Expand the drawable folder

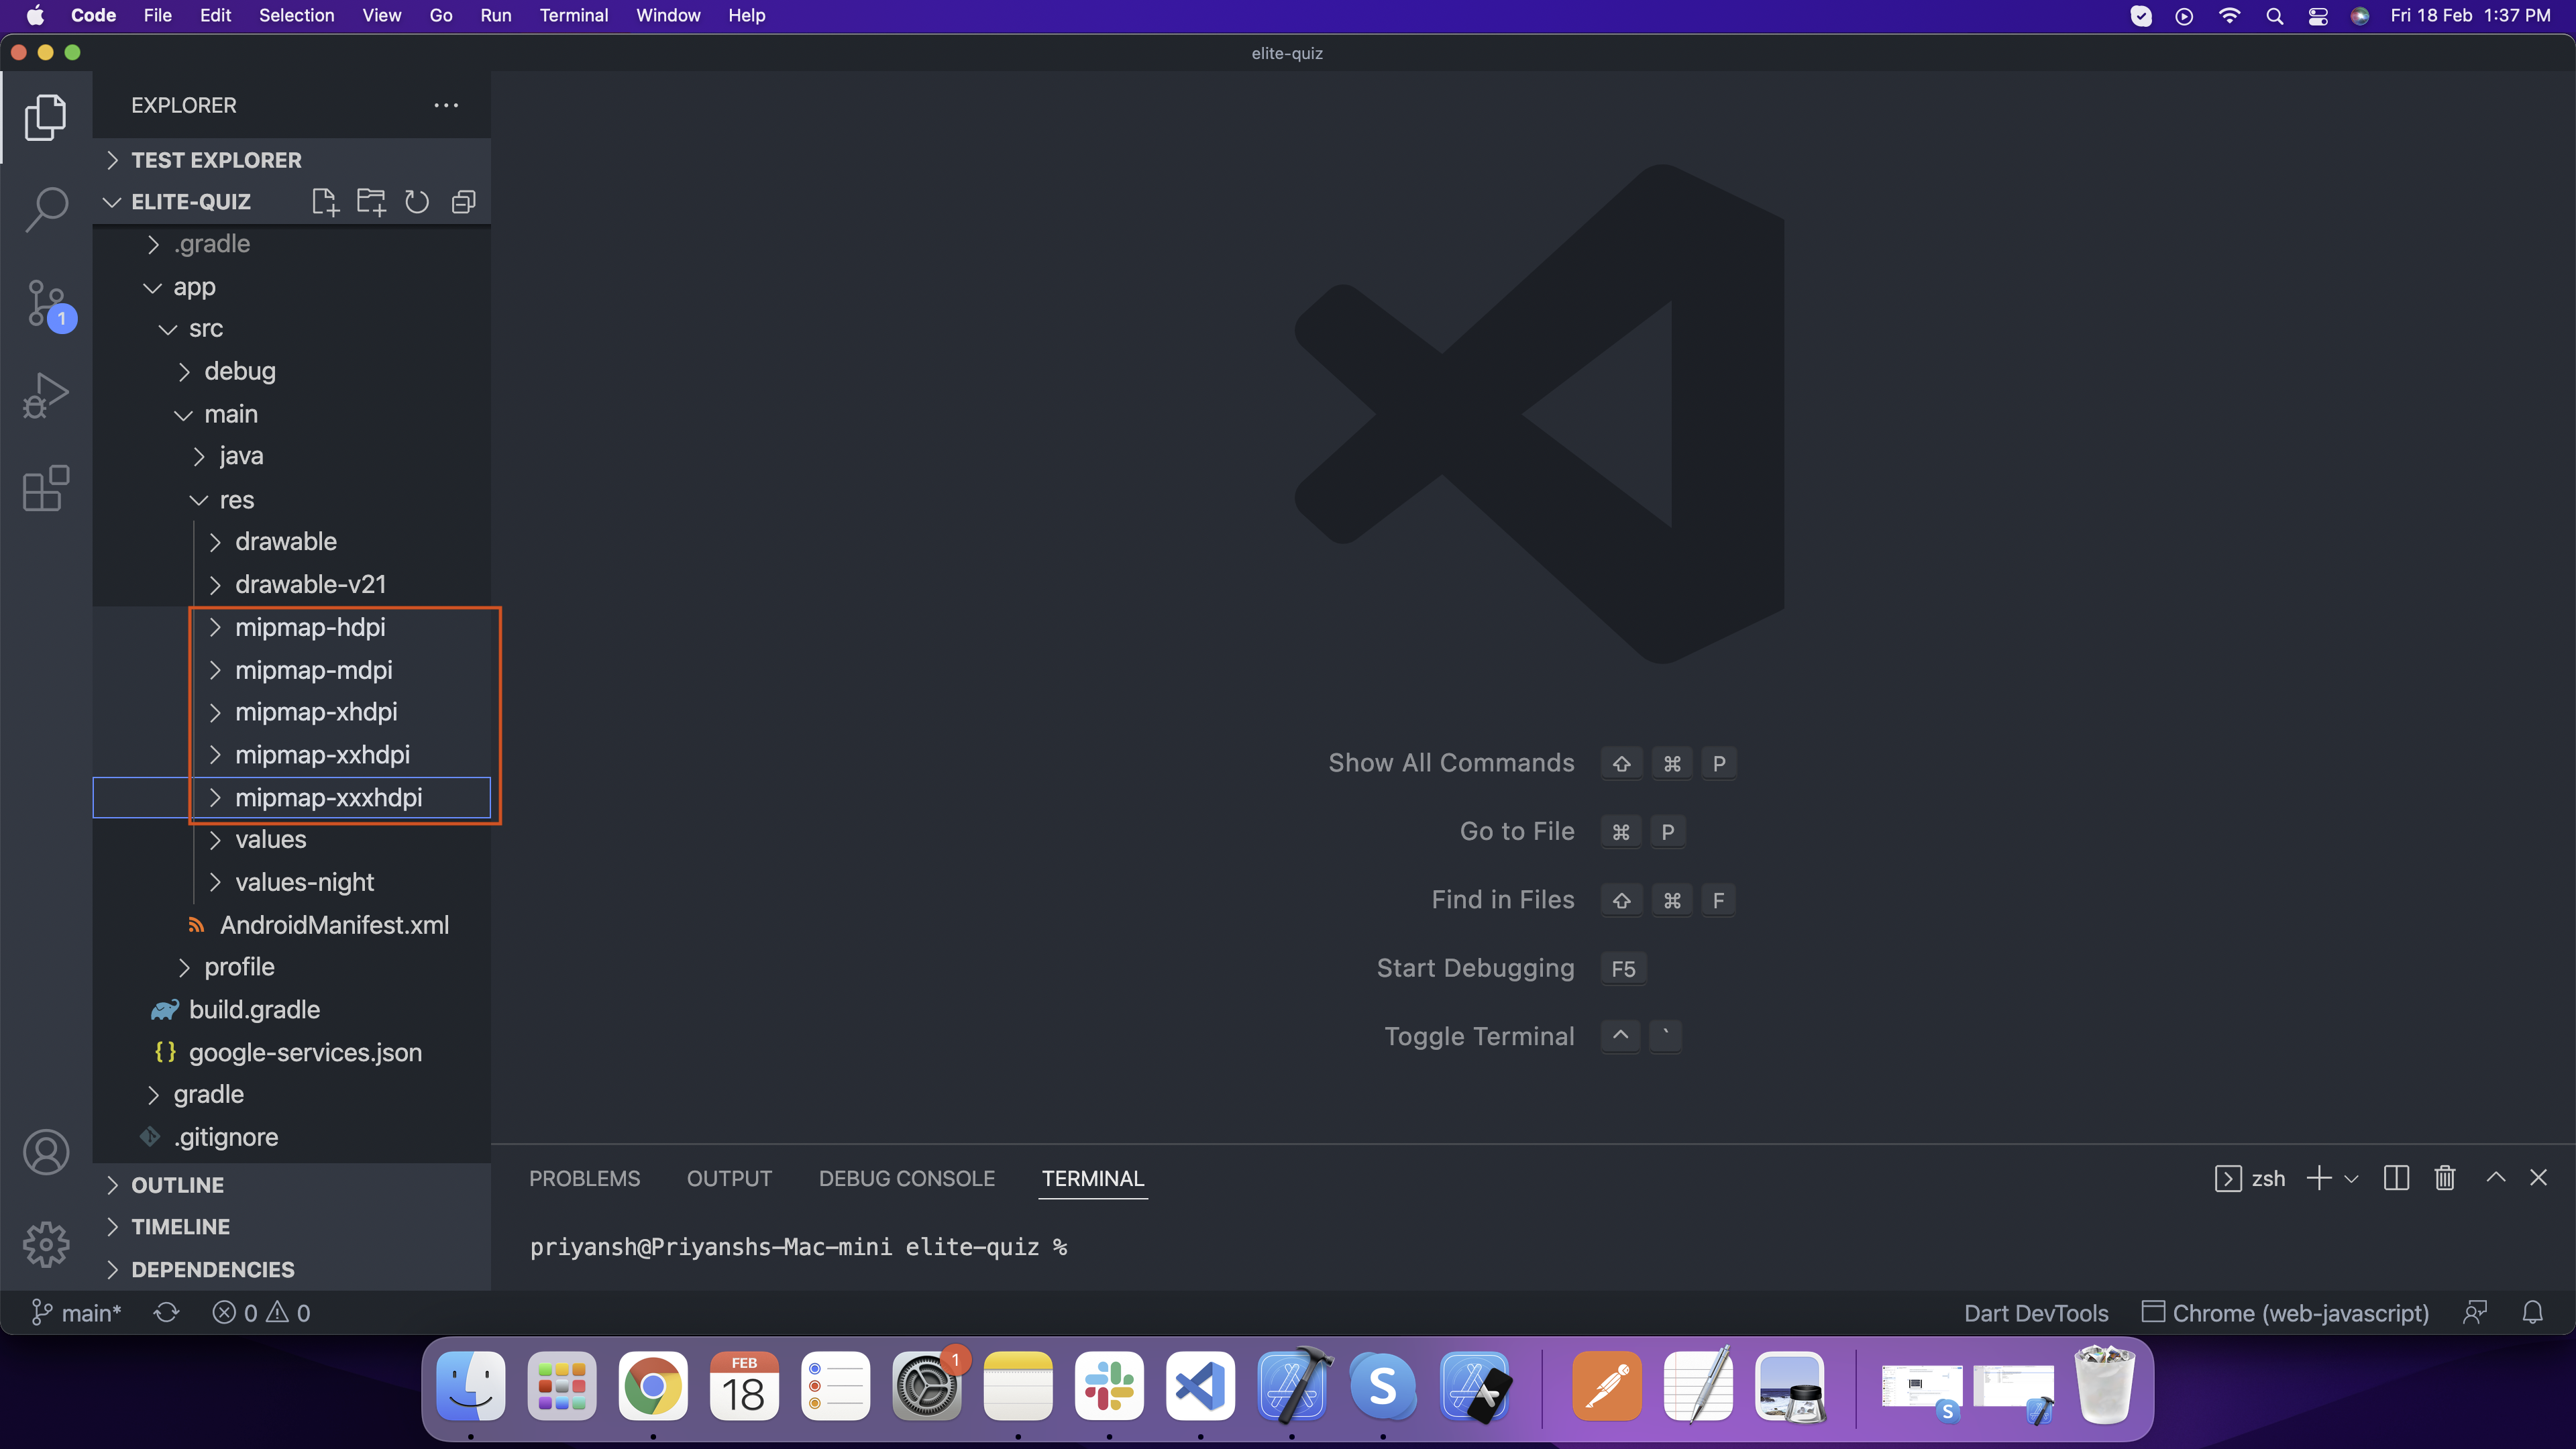(286, 541)
